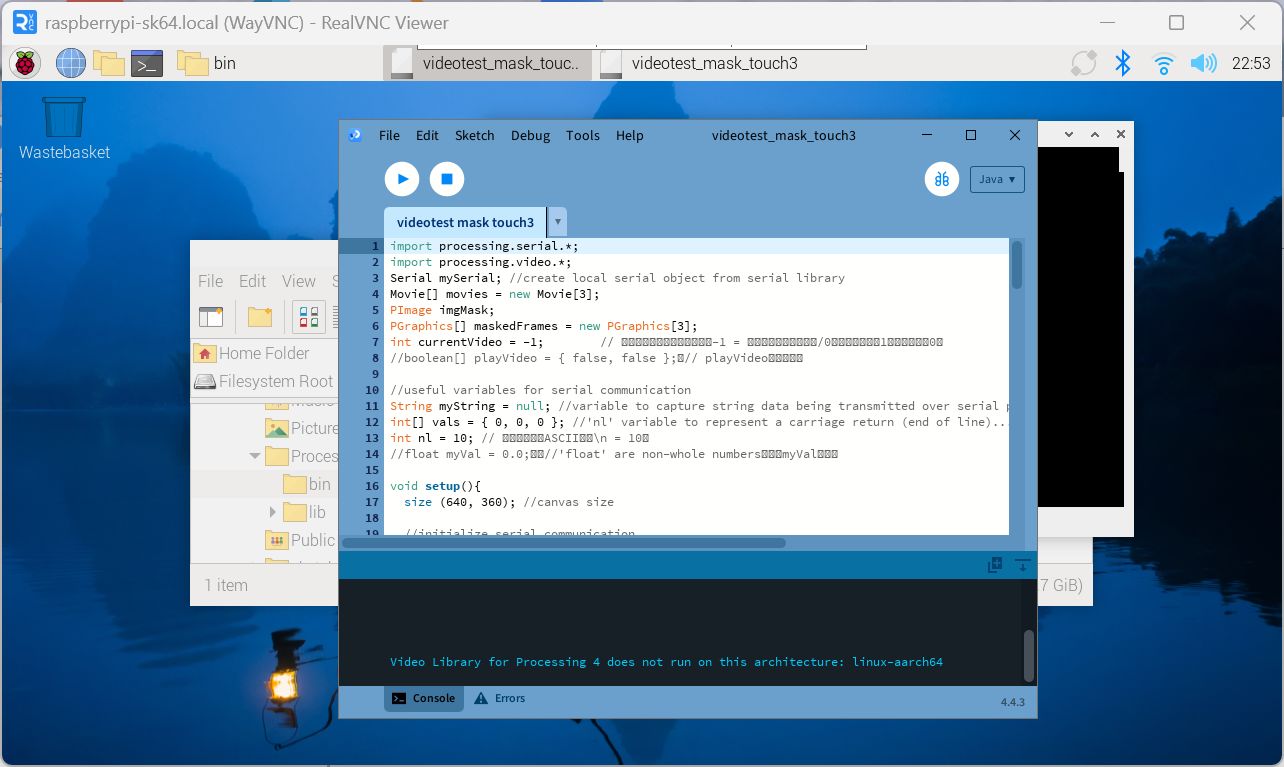Minimize the window behind Processing with the down chevron
Image resolution: width=1284 pixels, height=767 pixels.
1069,134
